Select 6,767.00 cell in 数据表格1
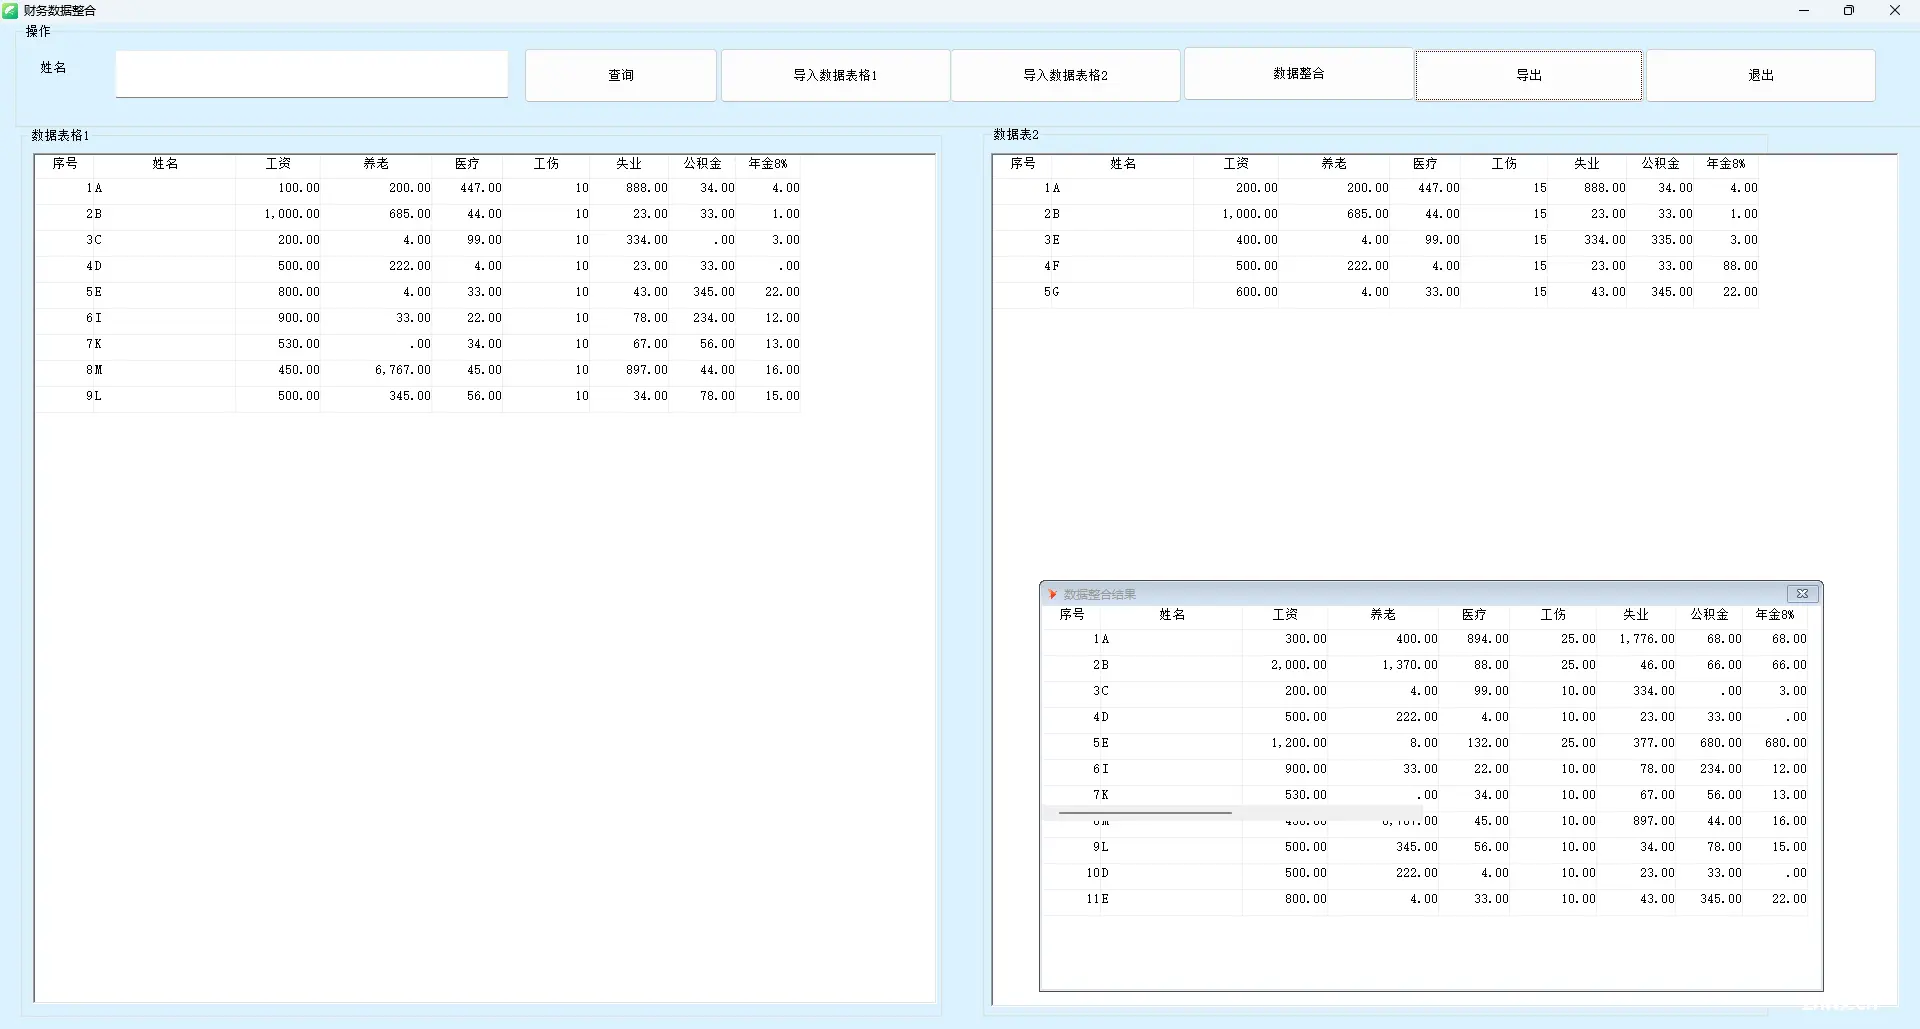This screenshot has width=1920, height=1029. click(376, 370)
